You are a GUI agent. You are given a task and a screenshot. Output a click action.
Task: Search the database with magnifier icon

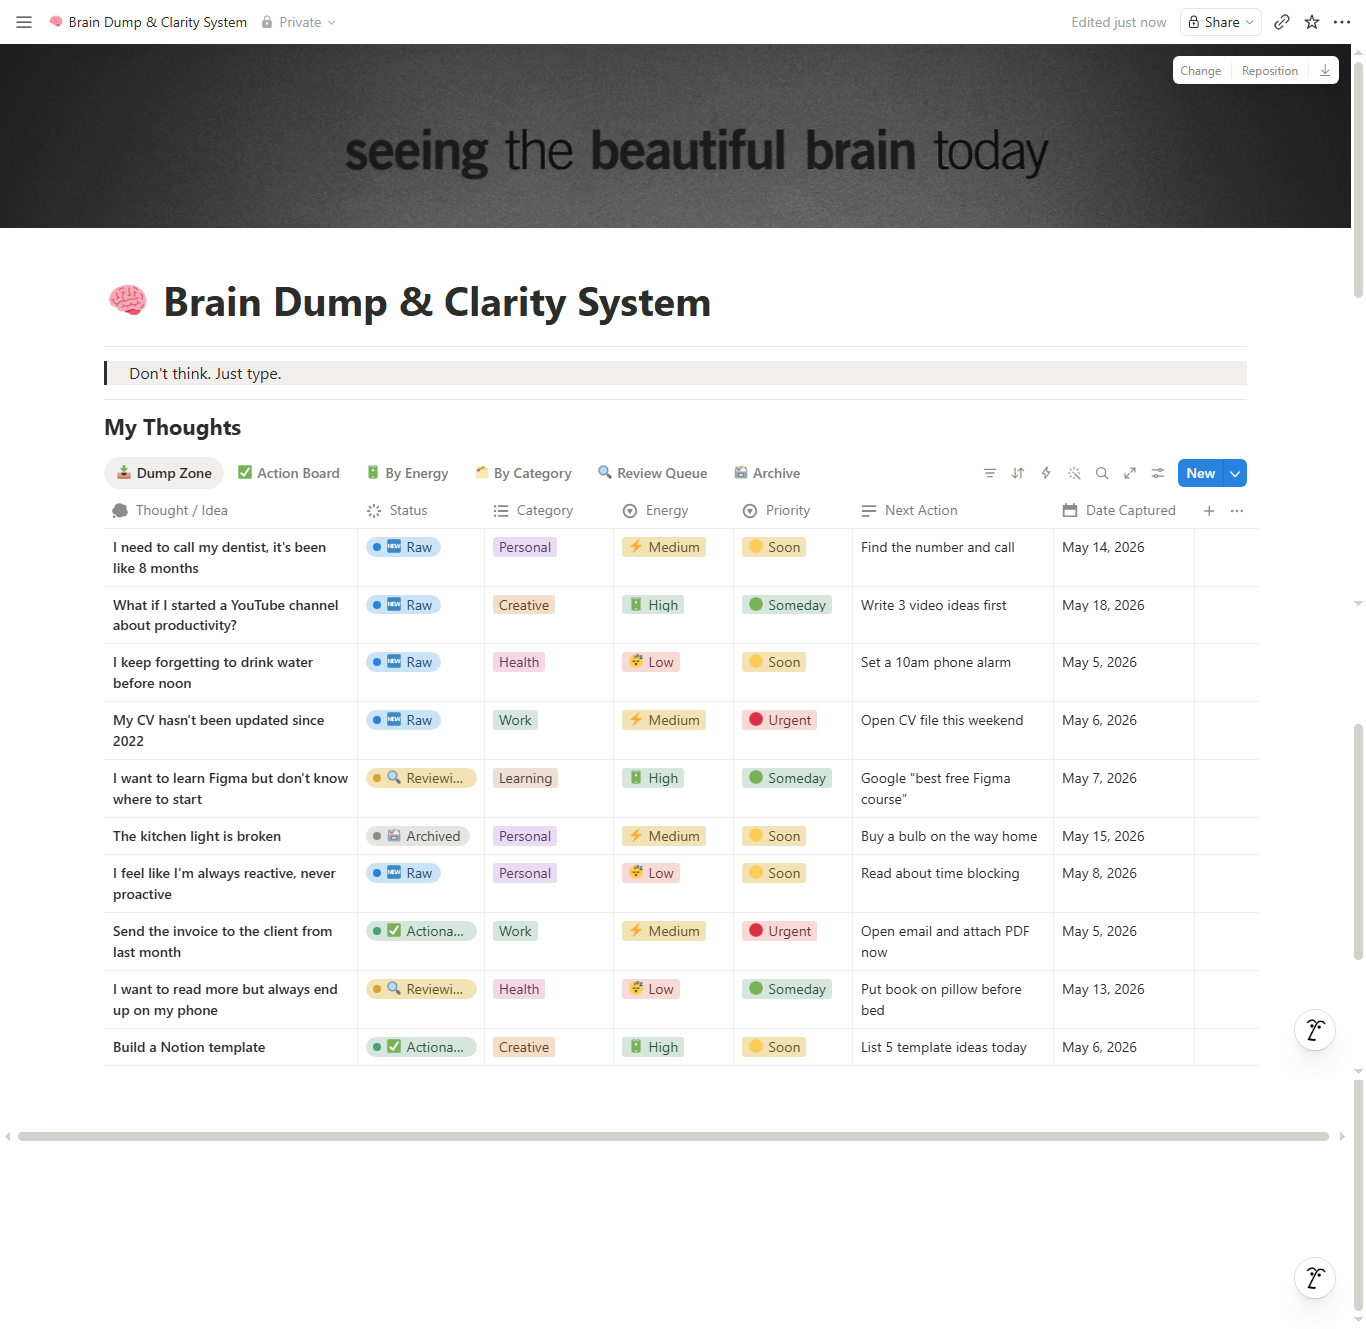click(x=1102, y=473)
